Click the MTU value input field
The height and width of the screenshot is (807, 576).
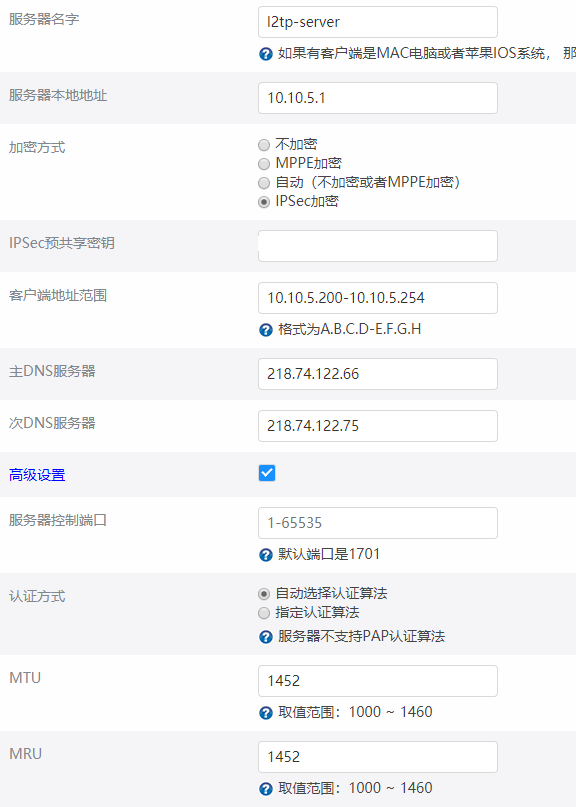tap(378, 681)
